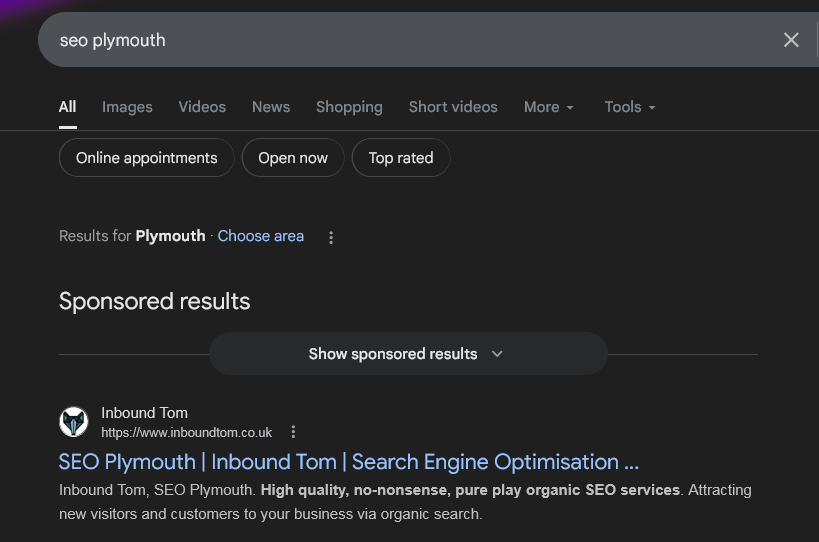Click the Choose area link
The height and width of the screenshot is (542, 819).
(x=260, y=236)
